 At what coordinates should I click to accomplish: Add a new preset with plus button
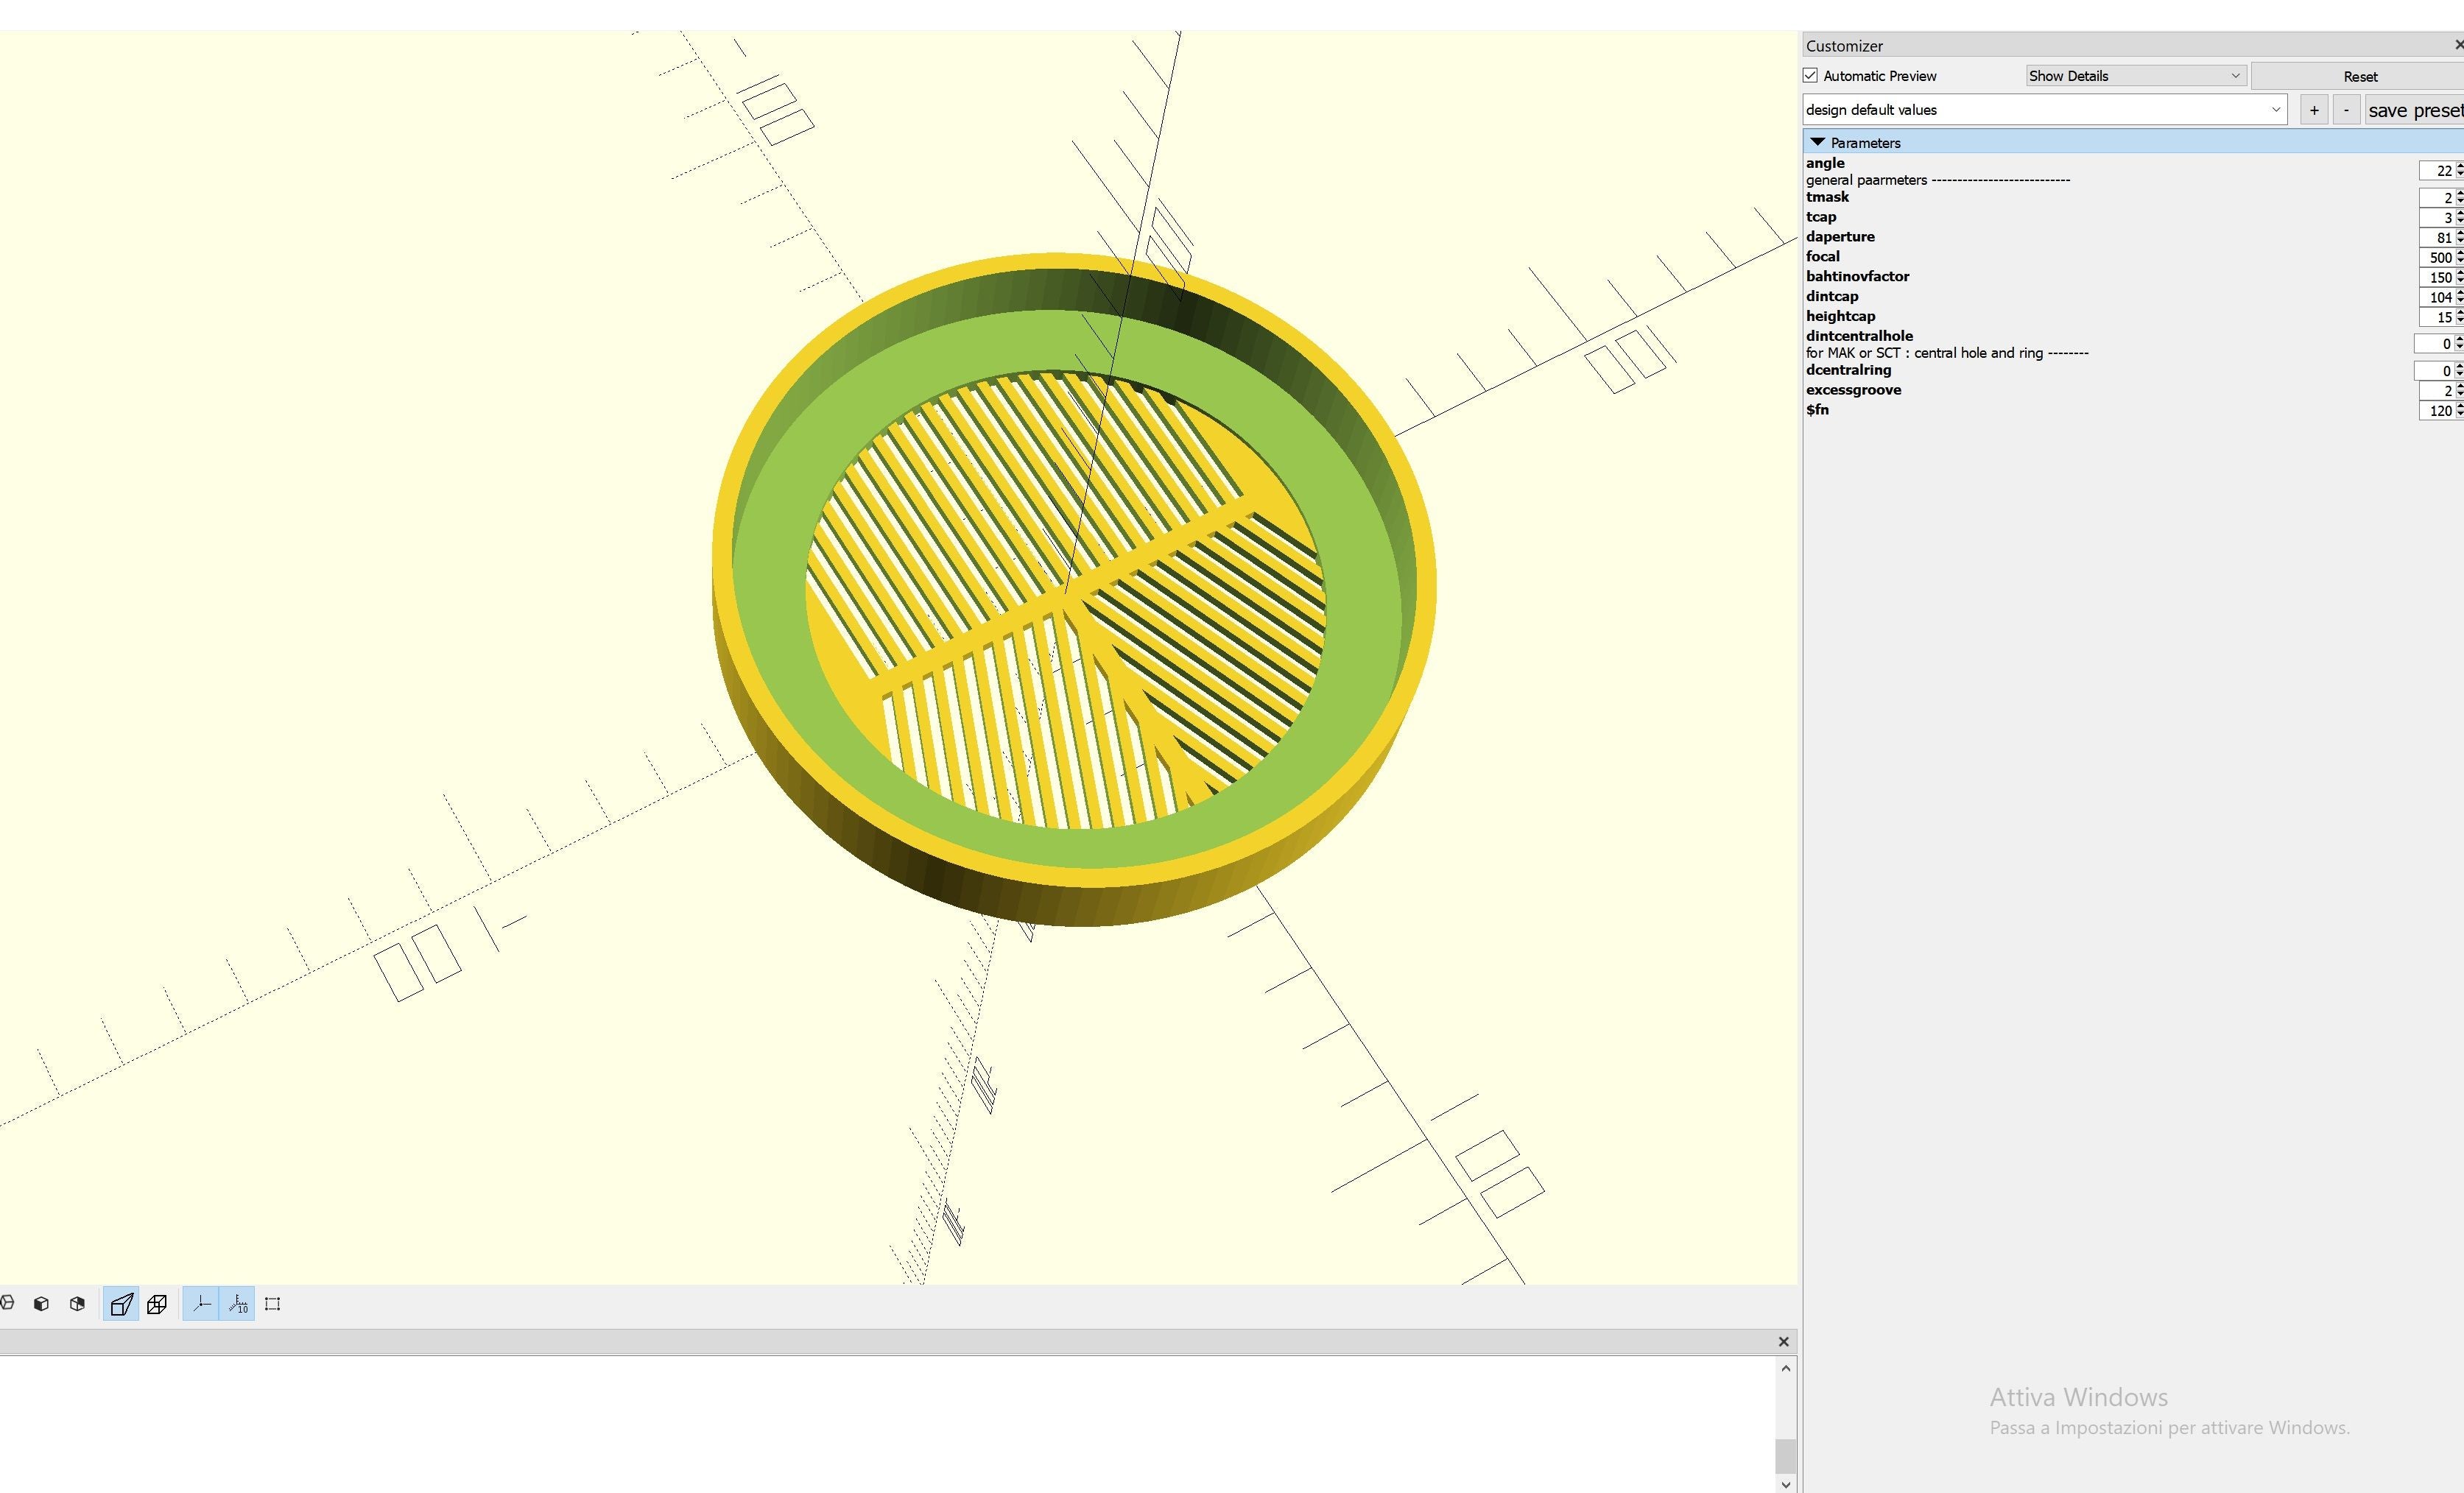click(2313, 110)
